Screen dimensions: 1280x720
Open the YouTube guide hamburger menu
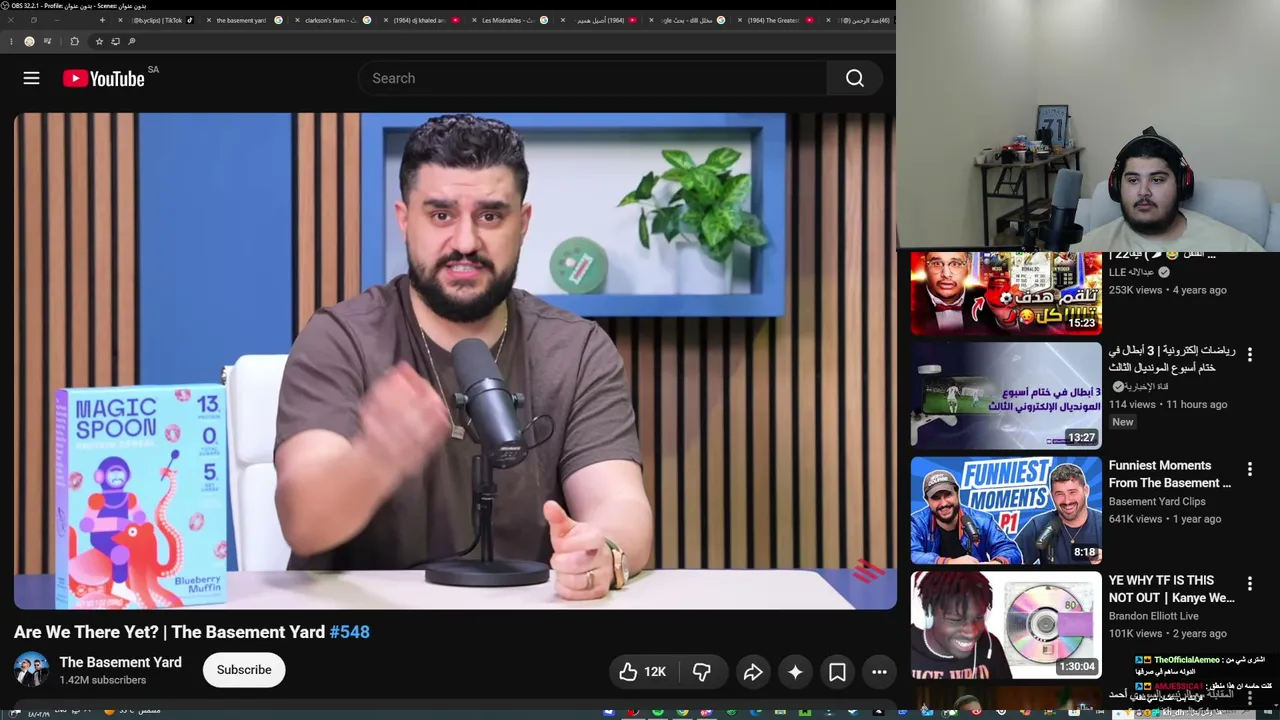pyautogui.click(x=31, y=78)
